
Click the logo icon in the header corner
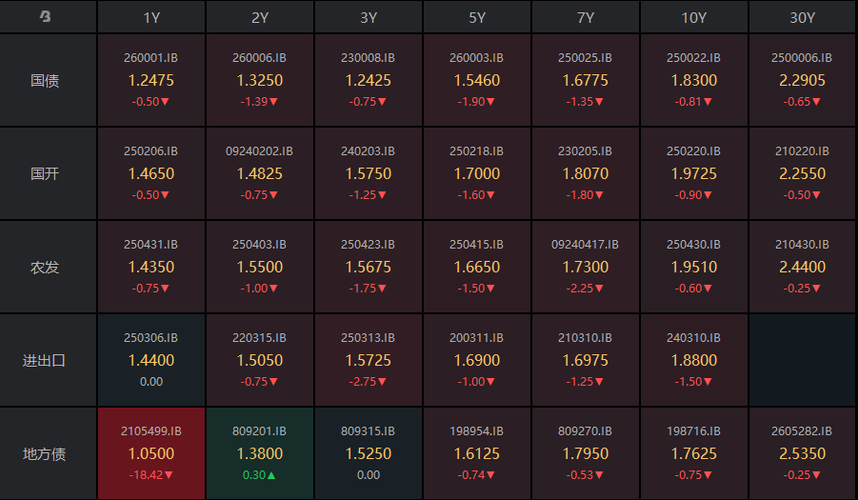click(x=45, y=17)
